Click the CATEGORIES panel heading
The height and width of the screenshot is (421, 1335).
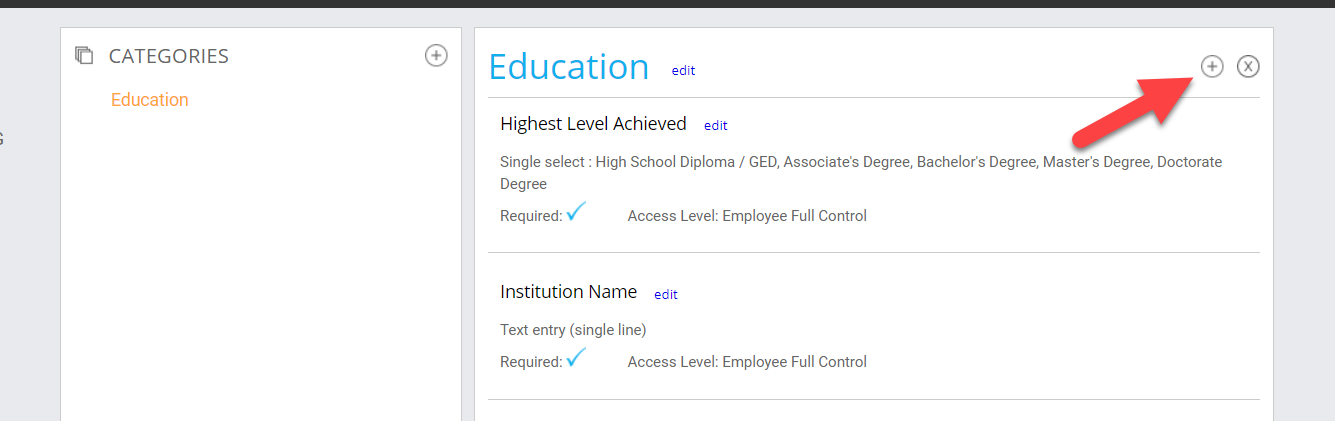click(x=168, y=57)
